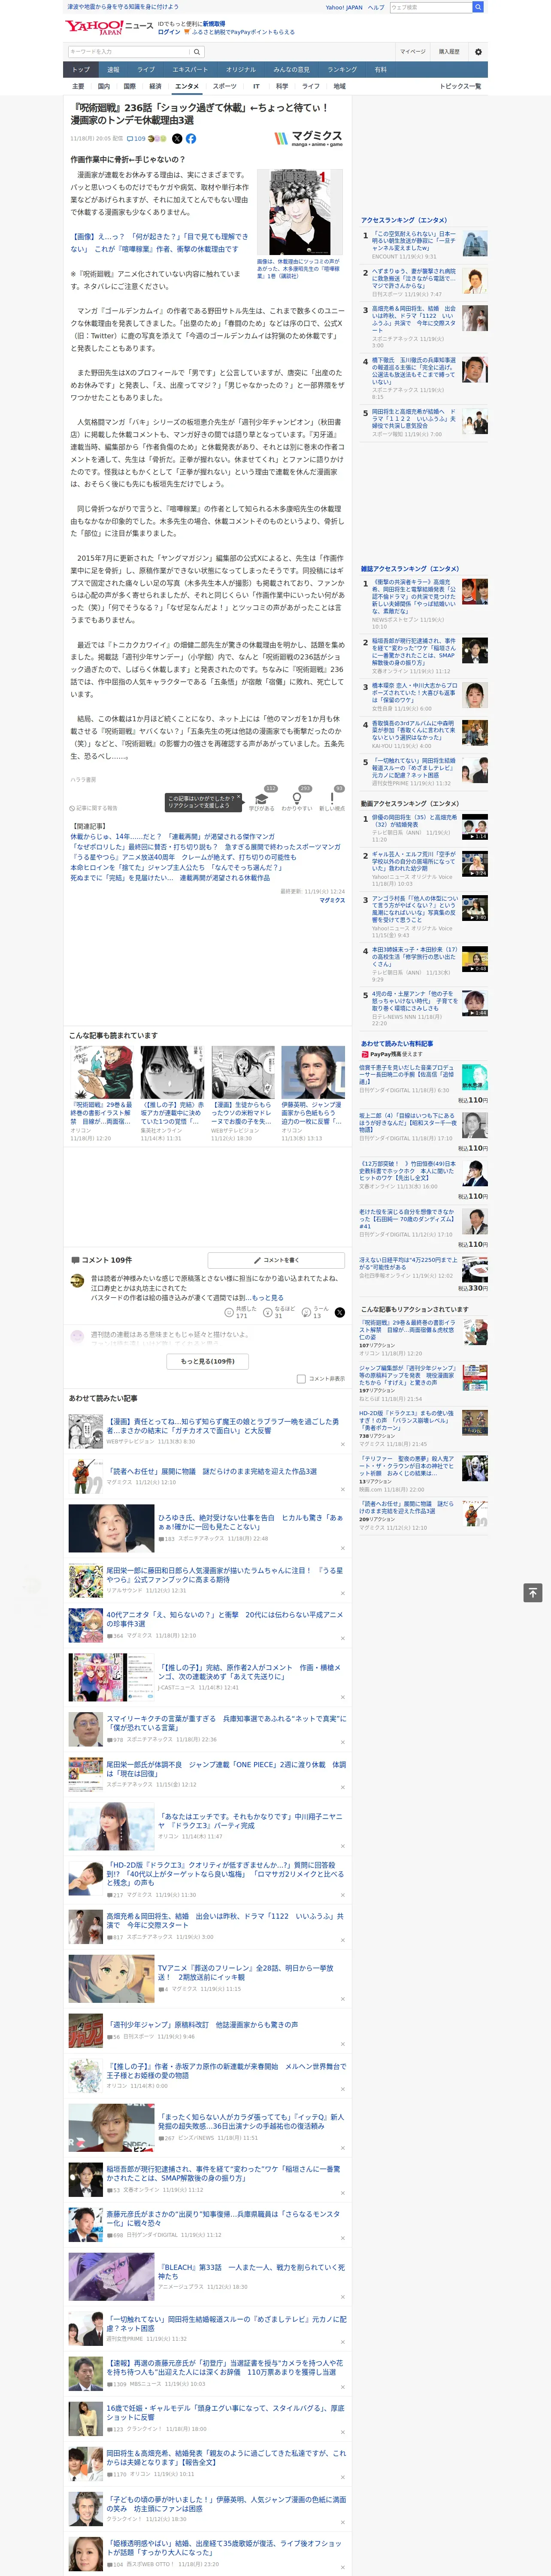551x2576 pixels.
Task: Click the 学びがある reaction icon
Action: click(262, 798)
